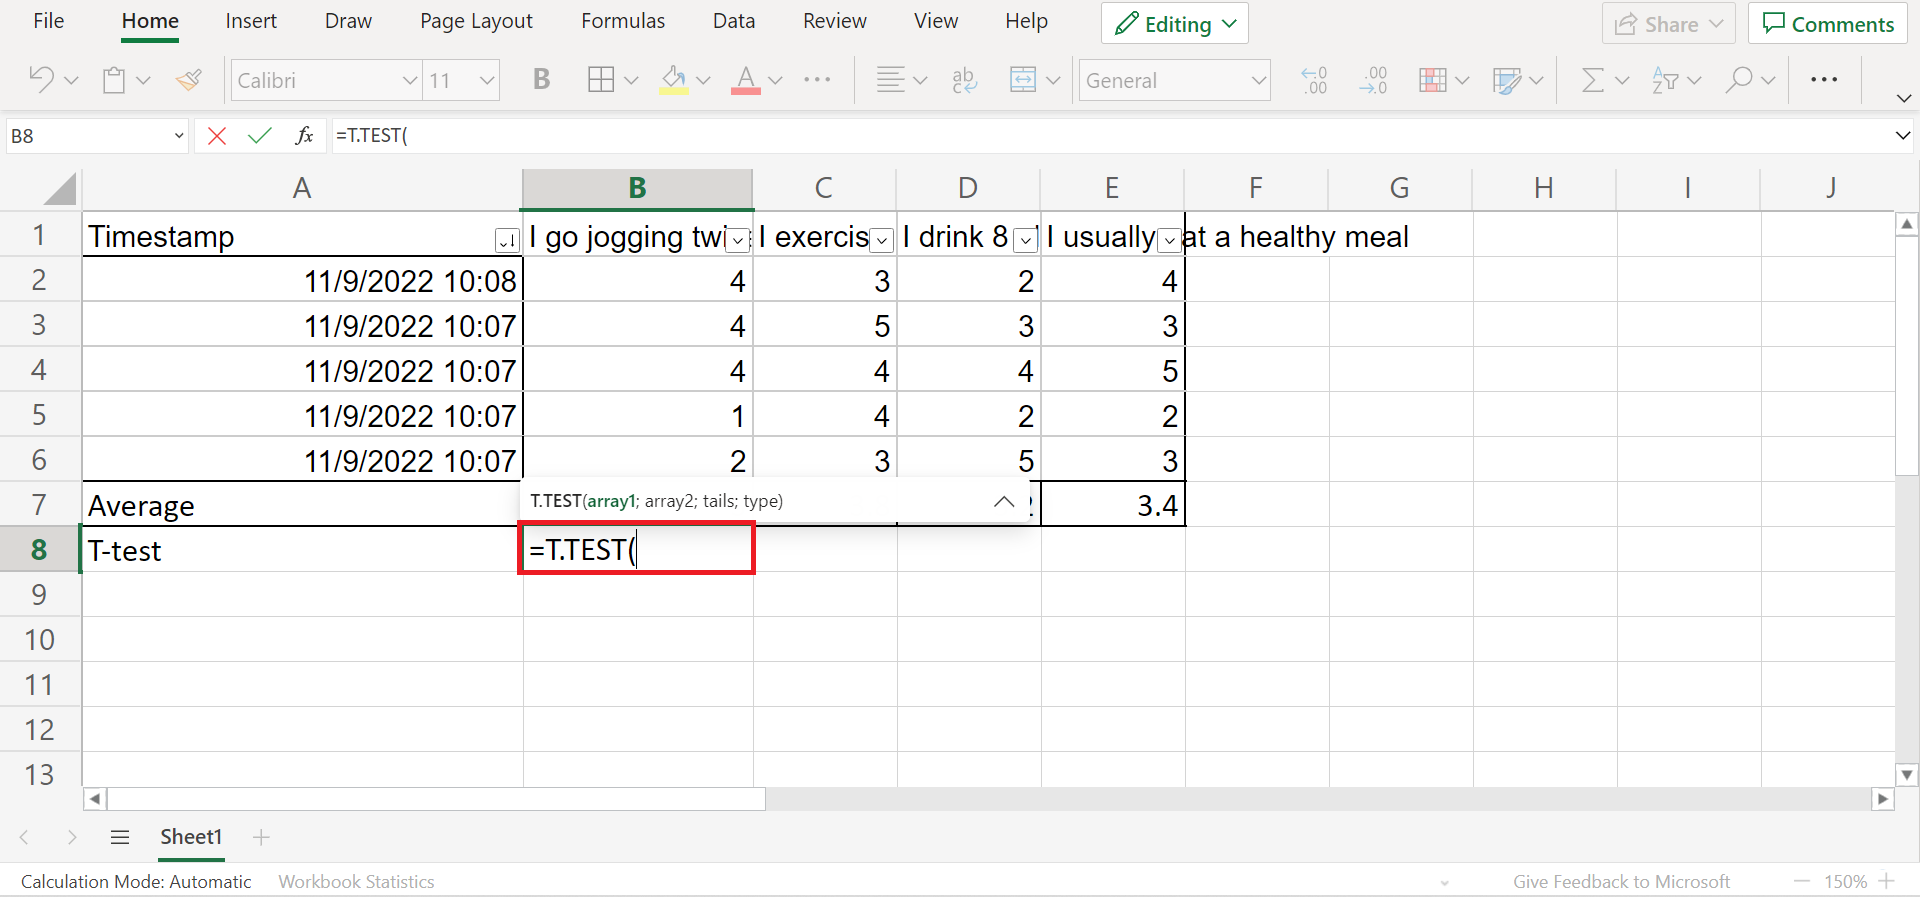Open the General number format dropdown
Image resolution: width=1920 pixels, height=897 pixels.
[x=1258, y=80]
